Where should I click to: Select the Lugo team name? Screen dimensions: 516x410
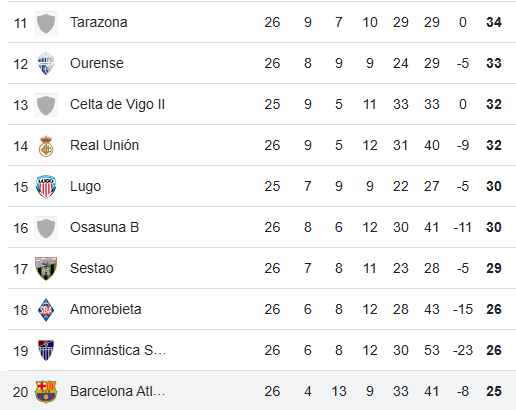[x=85, y=186]
